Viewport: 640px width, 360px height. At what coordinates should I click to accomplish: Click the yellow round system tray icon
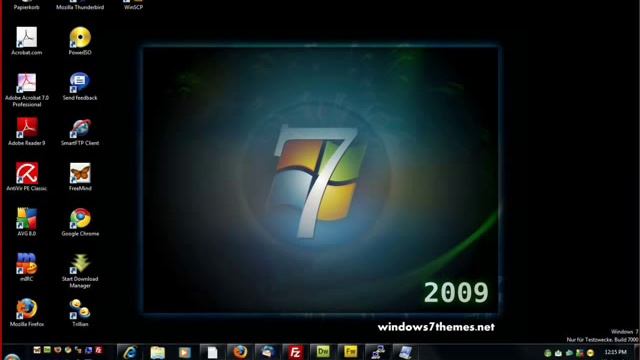(x=590, y=353)
